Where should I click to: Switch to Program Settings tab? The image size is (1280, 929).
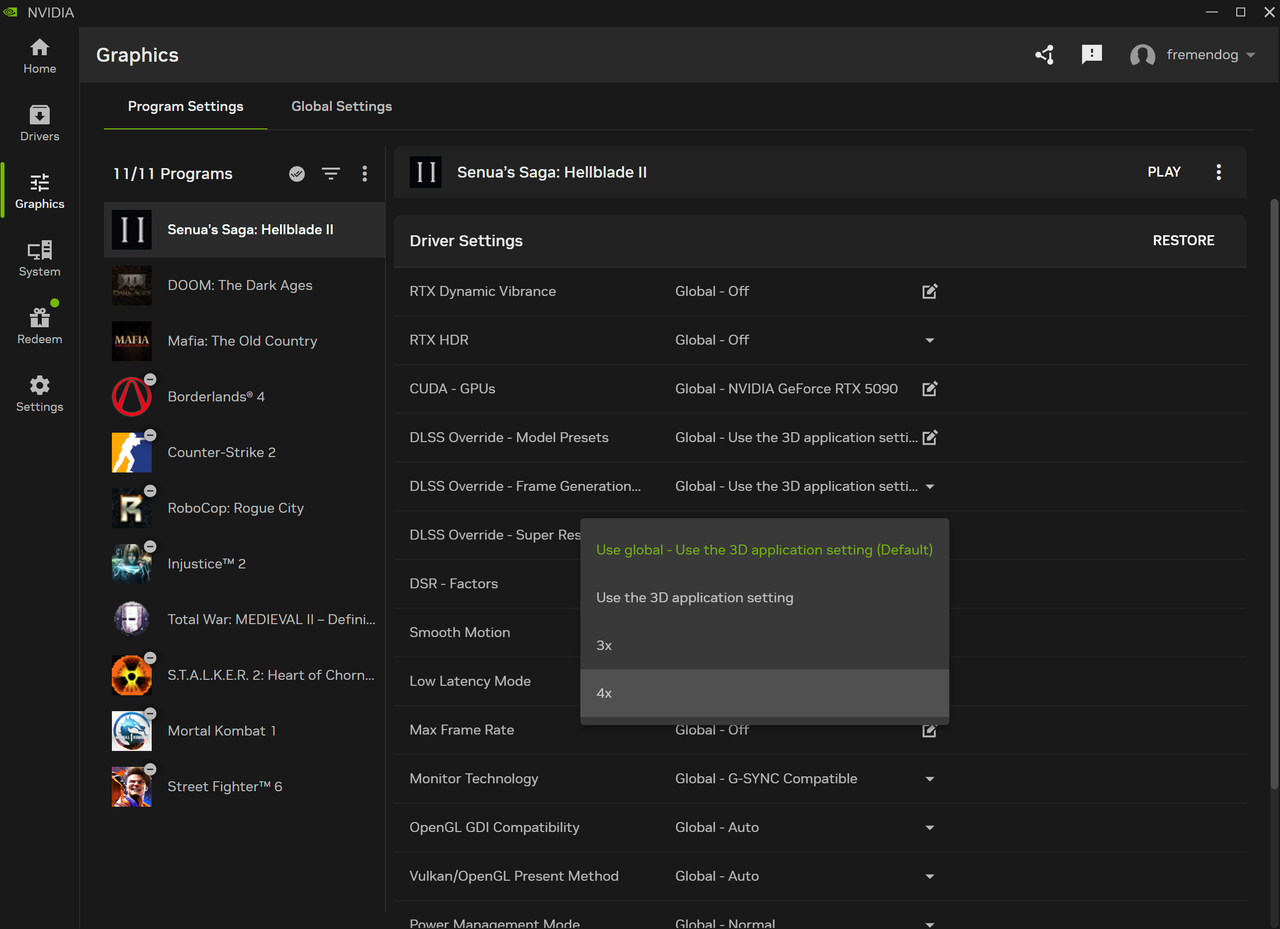tap(186, 106)
